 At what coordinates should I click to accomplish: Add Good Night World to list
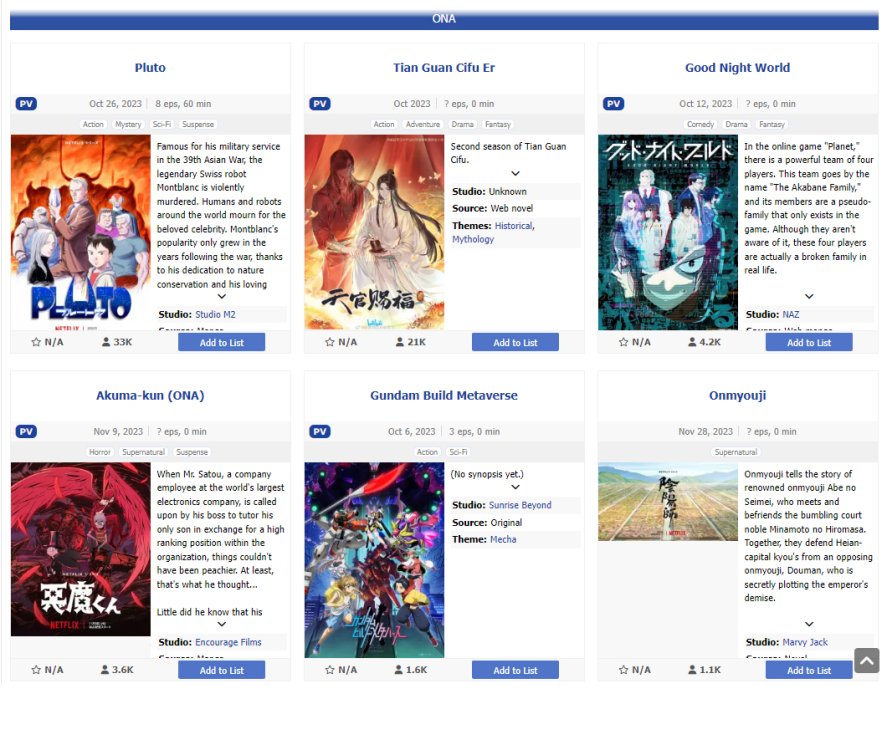[x=809, y=342]
